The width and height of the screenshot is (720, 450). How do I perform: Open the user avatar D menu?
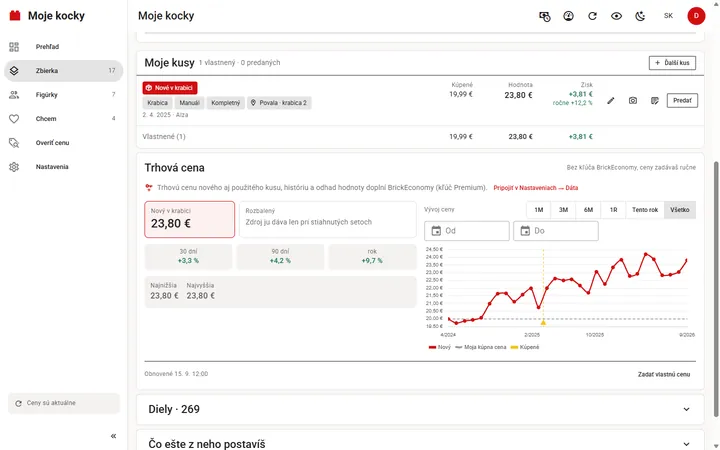coord(696,16)
